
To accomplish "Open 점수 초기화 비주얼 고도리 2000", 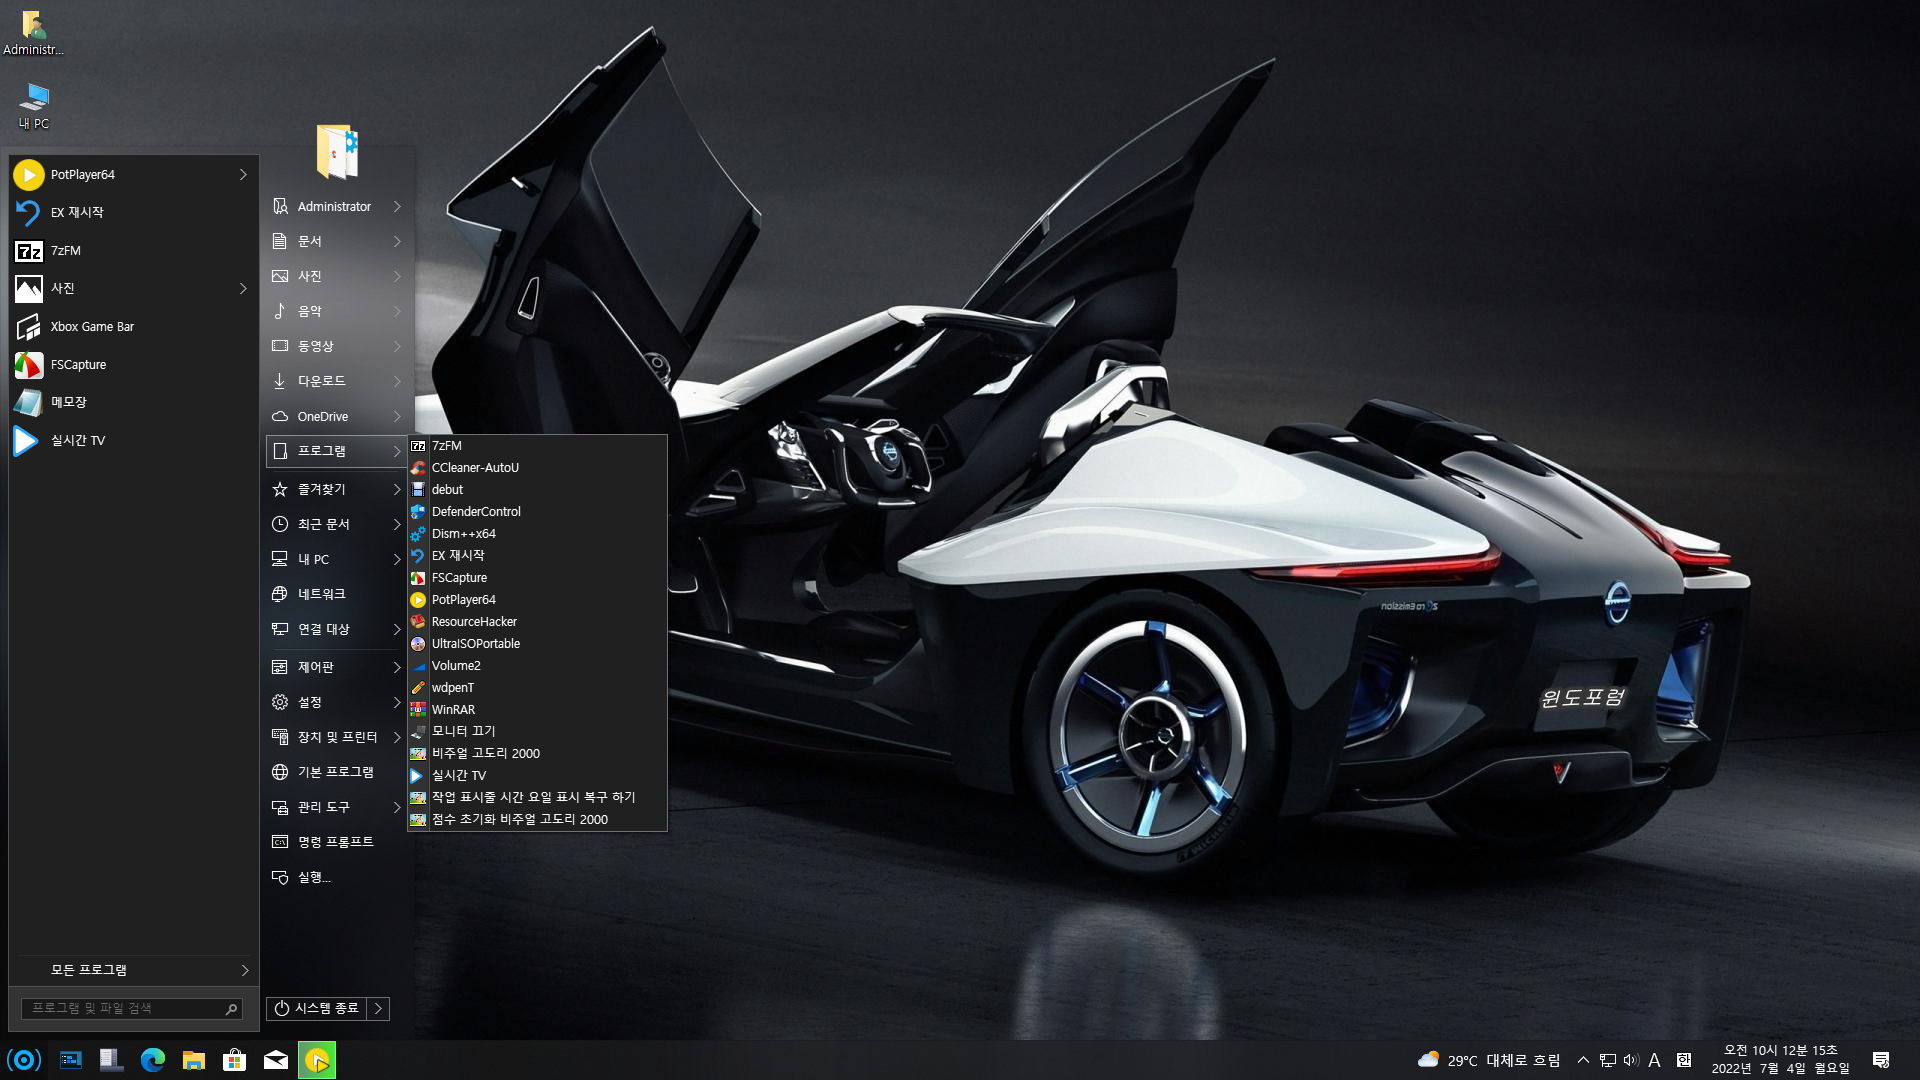I will tap(537, 820).
